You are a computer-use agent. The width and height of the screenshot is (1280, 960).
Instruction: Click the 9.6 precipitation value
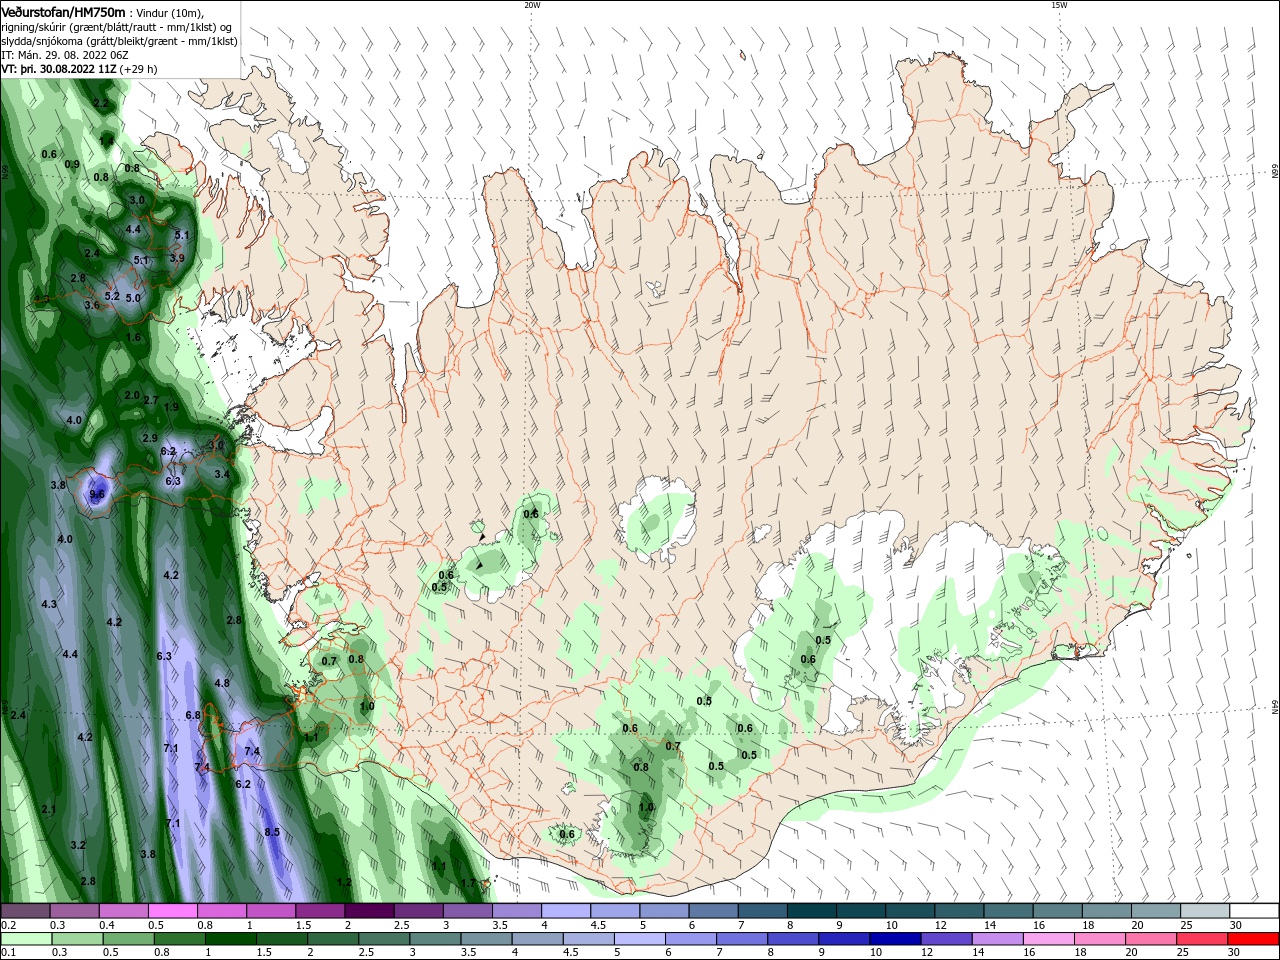[x=97, y=494]
